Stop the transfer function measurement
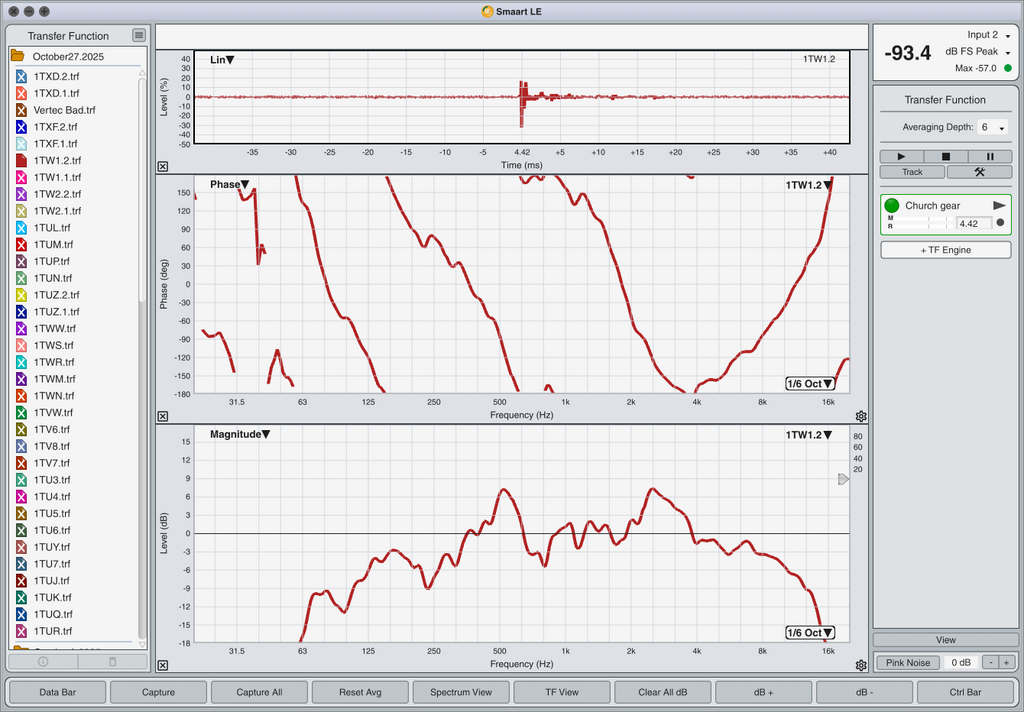Image resolution: width=1024 pixels, height=712 pixels. click(946, 157)
